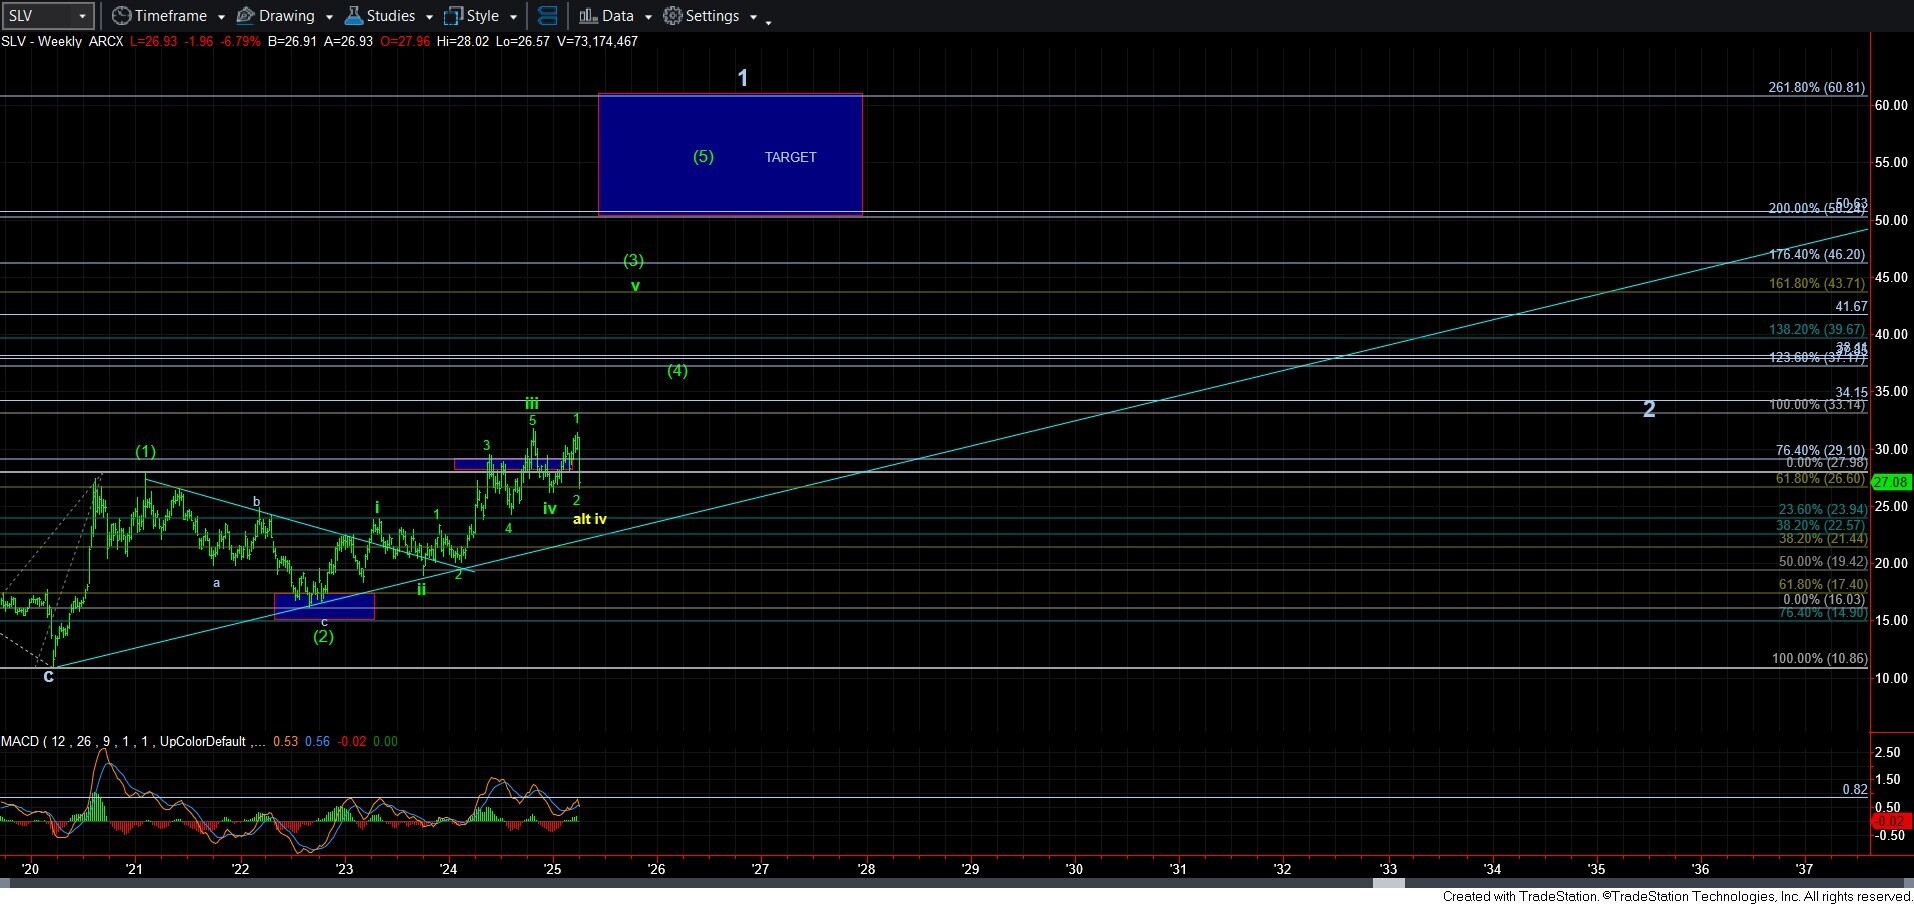1914x904 pixels.
Task: Select the yellow "alt iv" wave label
Action: click(x=589, y=519)
